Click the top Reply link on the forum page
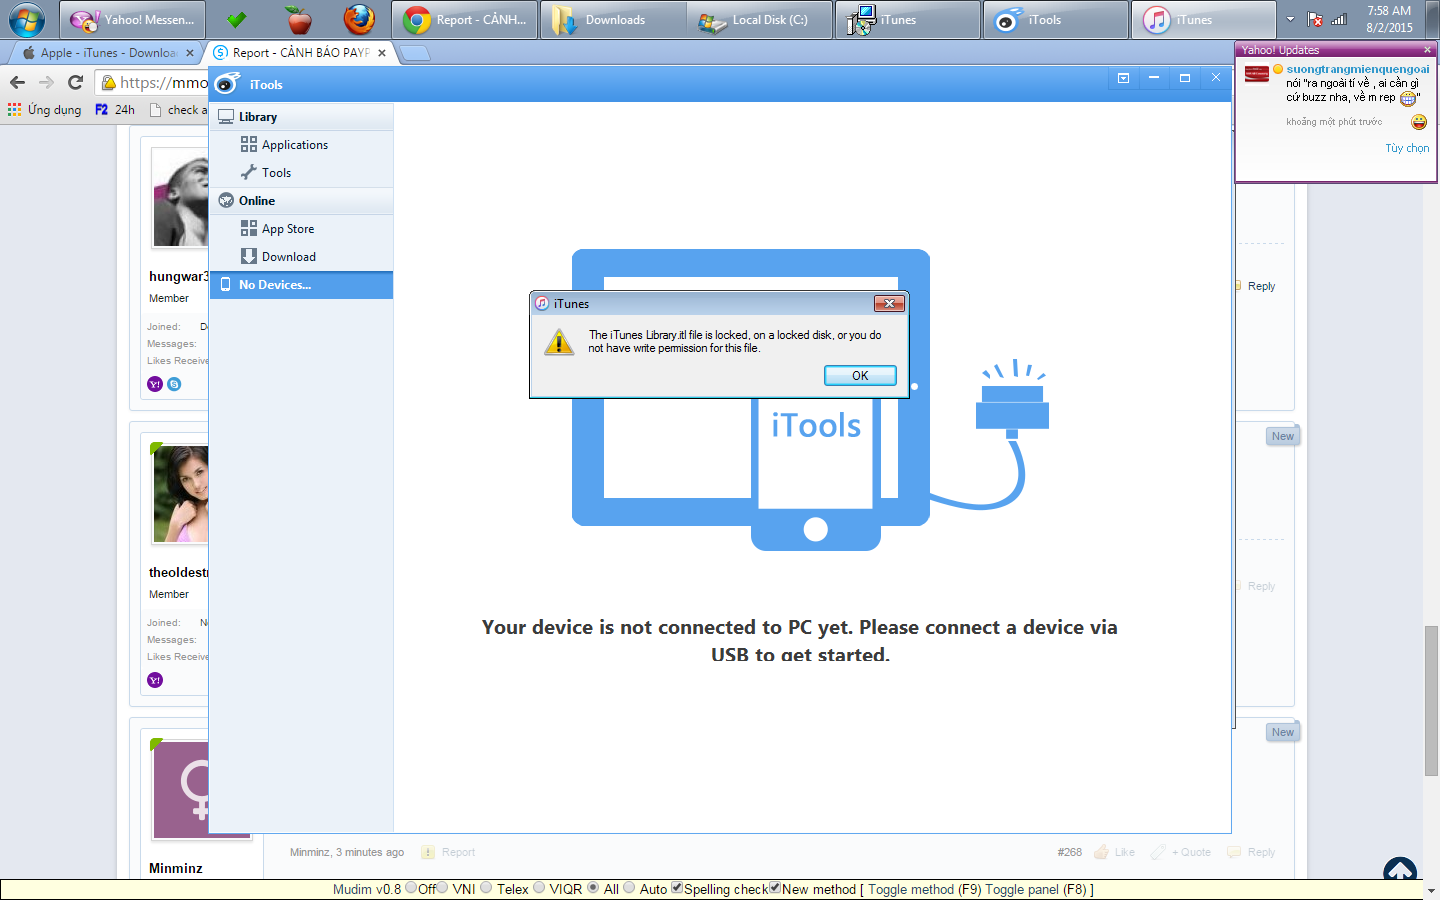The image size is (1440, 900). 1261,286
